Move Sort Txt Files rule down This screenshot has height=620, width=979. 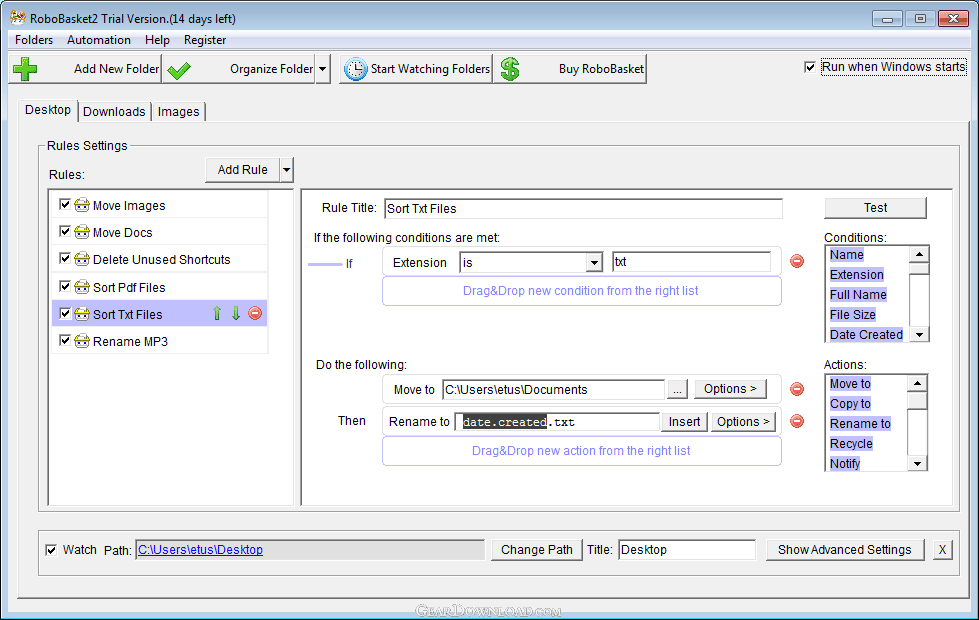click(236, 313)
